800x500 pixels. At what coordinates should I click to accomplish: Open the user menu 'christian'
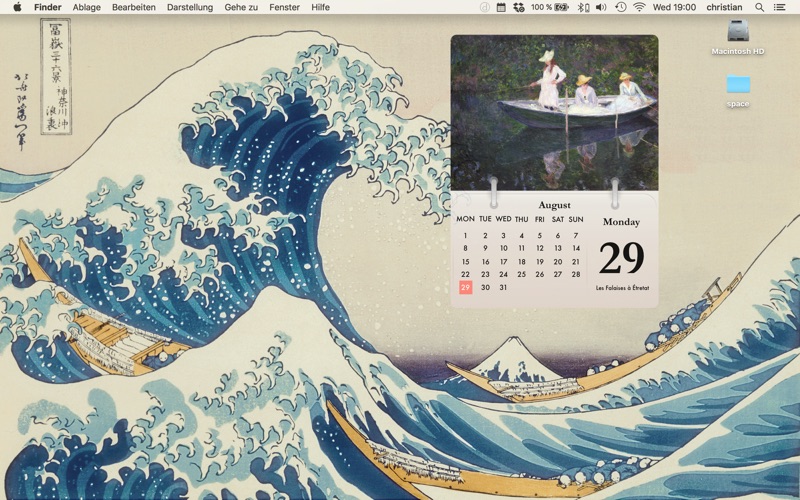tap(724, 7)
